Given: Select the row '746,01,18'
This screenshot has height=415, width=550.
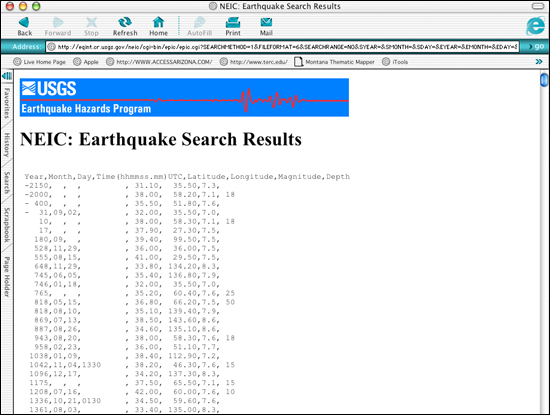Looking at the screenshot, I should click(127, 285).
